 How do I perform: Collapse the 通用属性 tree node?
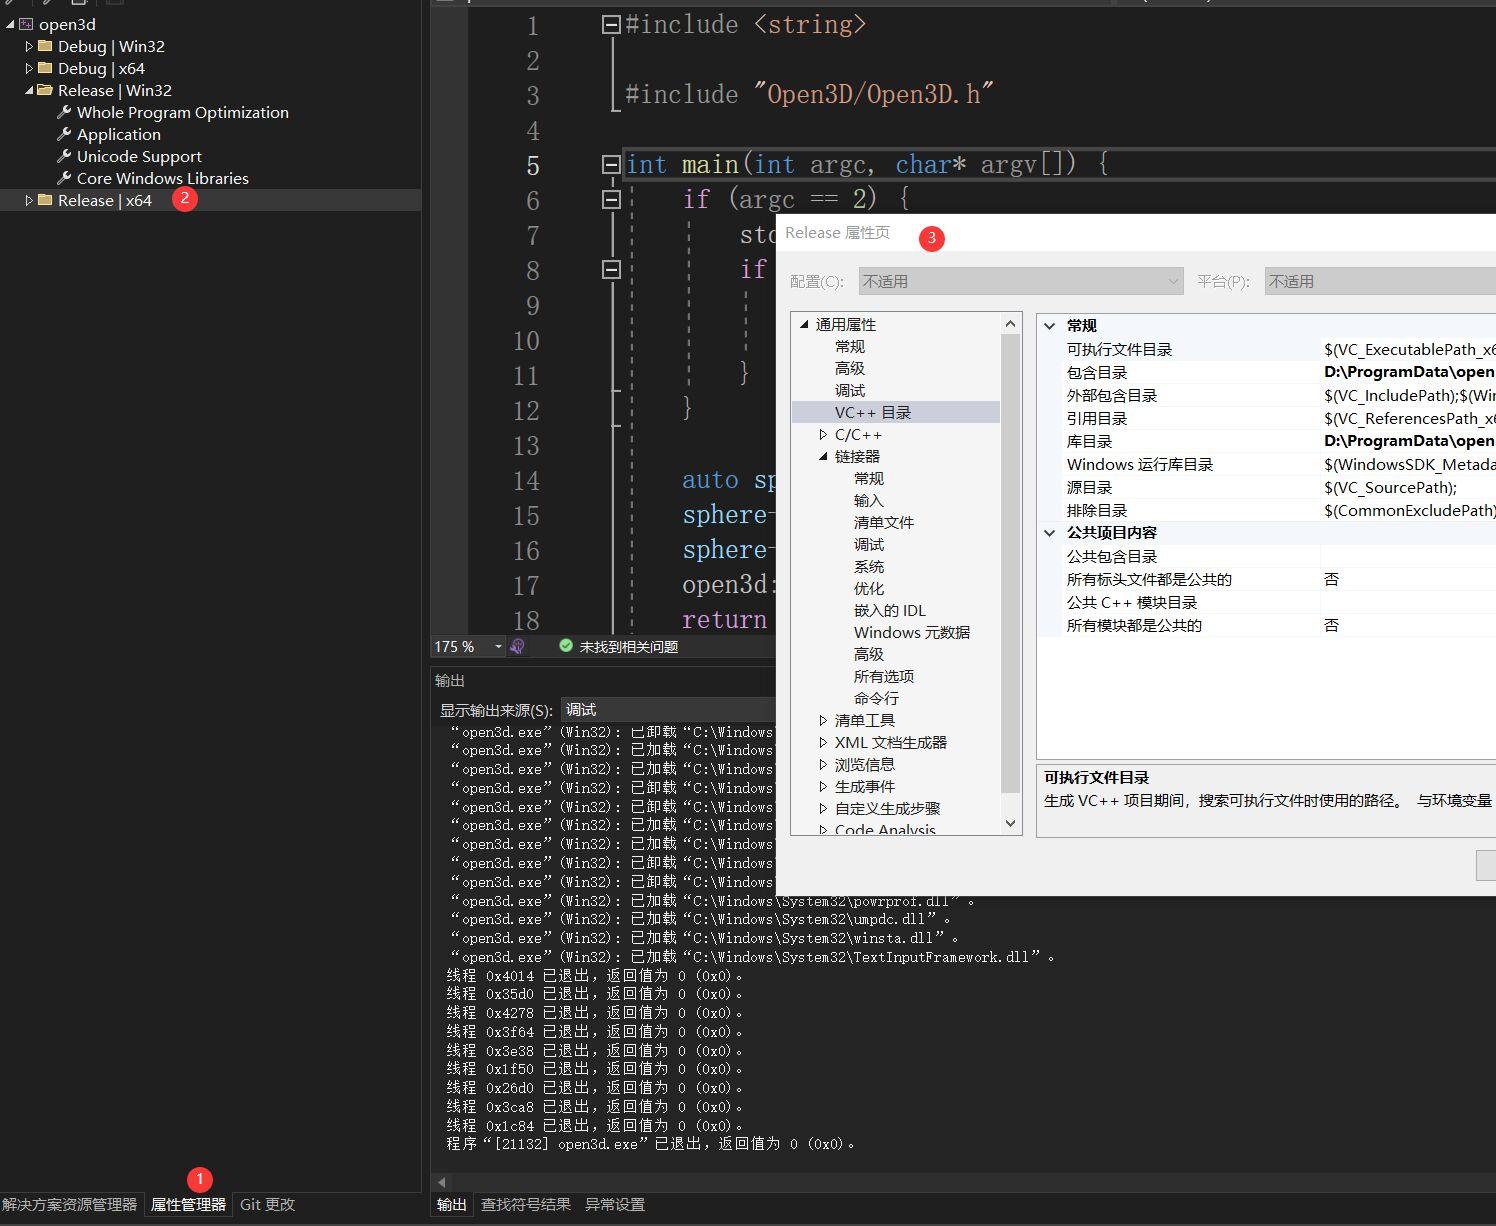(x=804, y=324)
